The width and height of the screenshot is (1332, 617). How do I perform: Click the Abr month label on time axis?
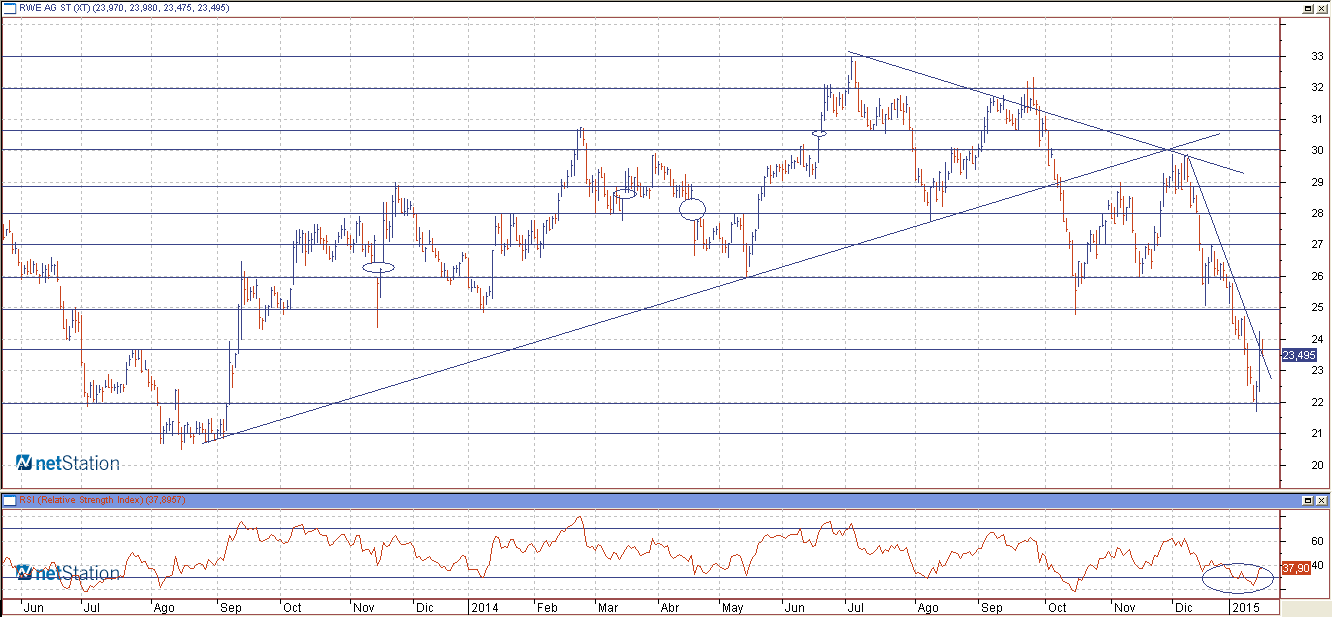click(671, 608)
